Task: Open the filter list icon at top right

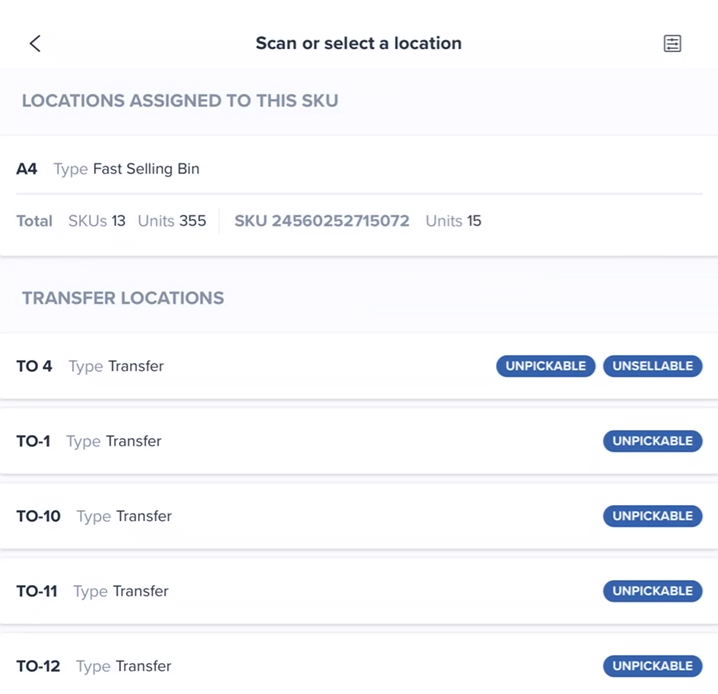Action: click(x=672, y=44)
